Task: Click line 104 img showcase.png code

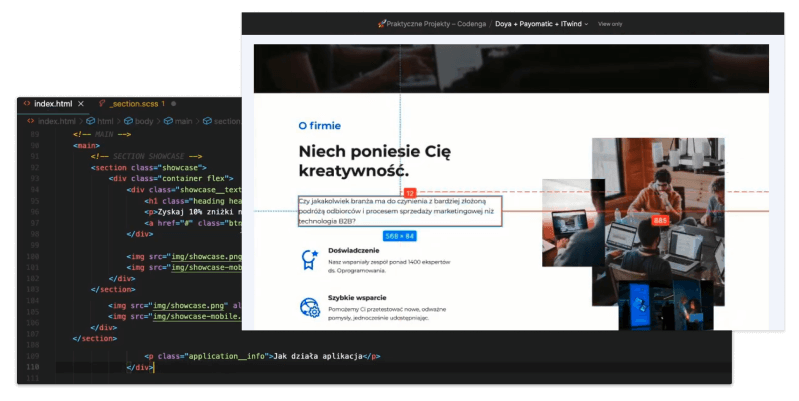Action: 175,306
